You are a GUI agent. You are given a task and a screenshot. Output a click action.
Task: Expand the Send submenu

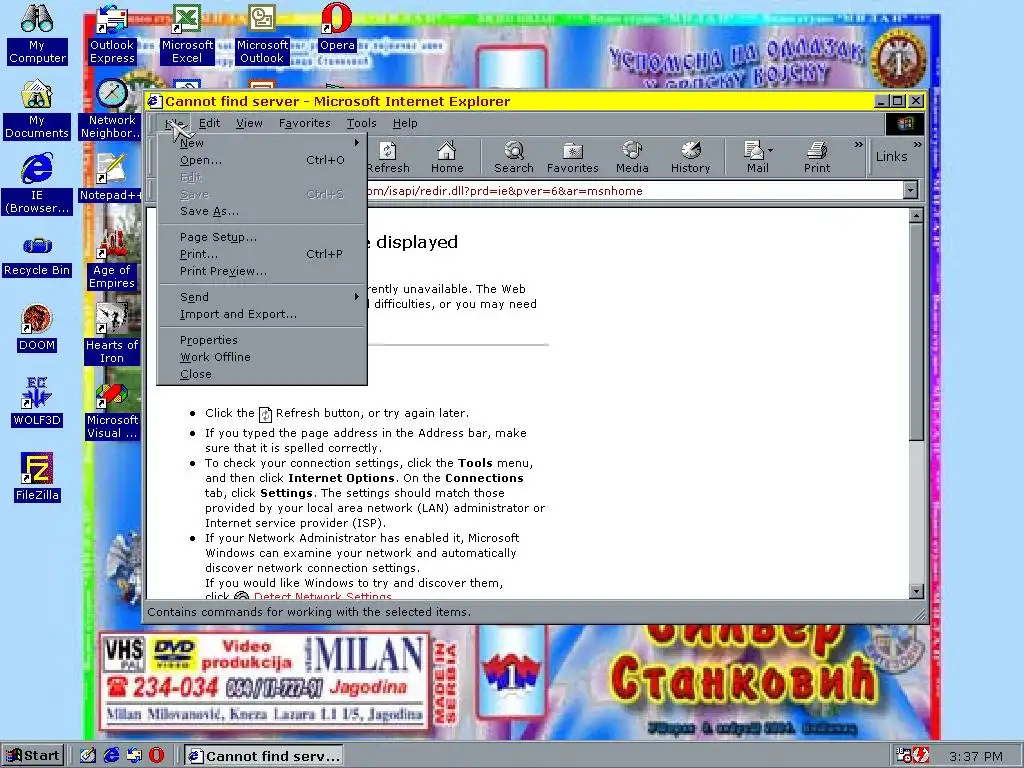click(262, 296)
